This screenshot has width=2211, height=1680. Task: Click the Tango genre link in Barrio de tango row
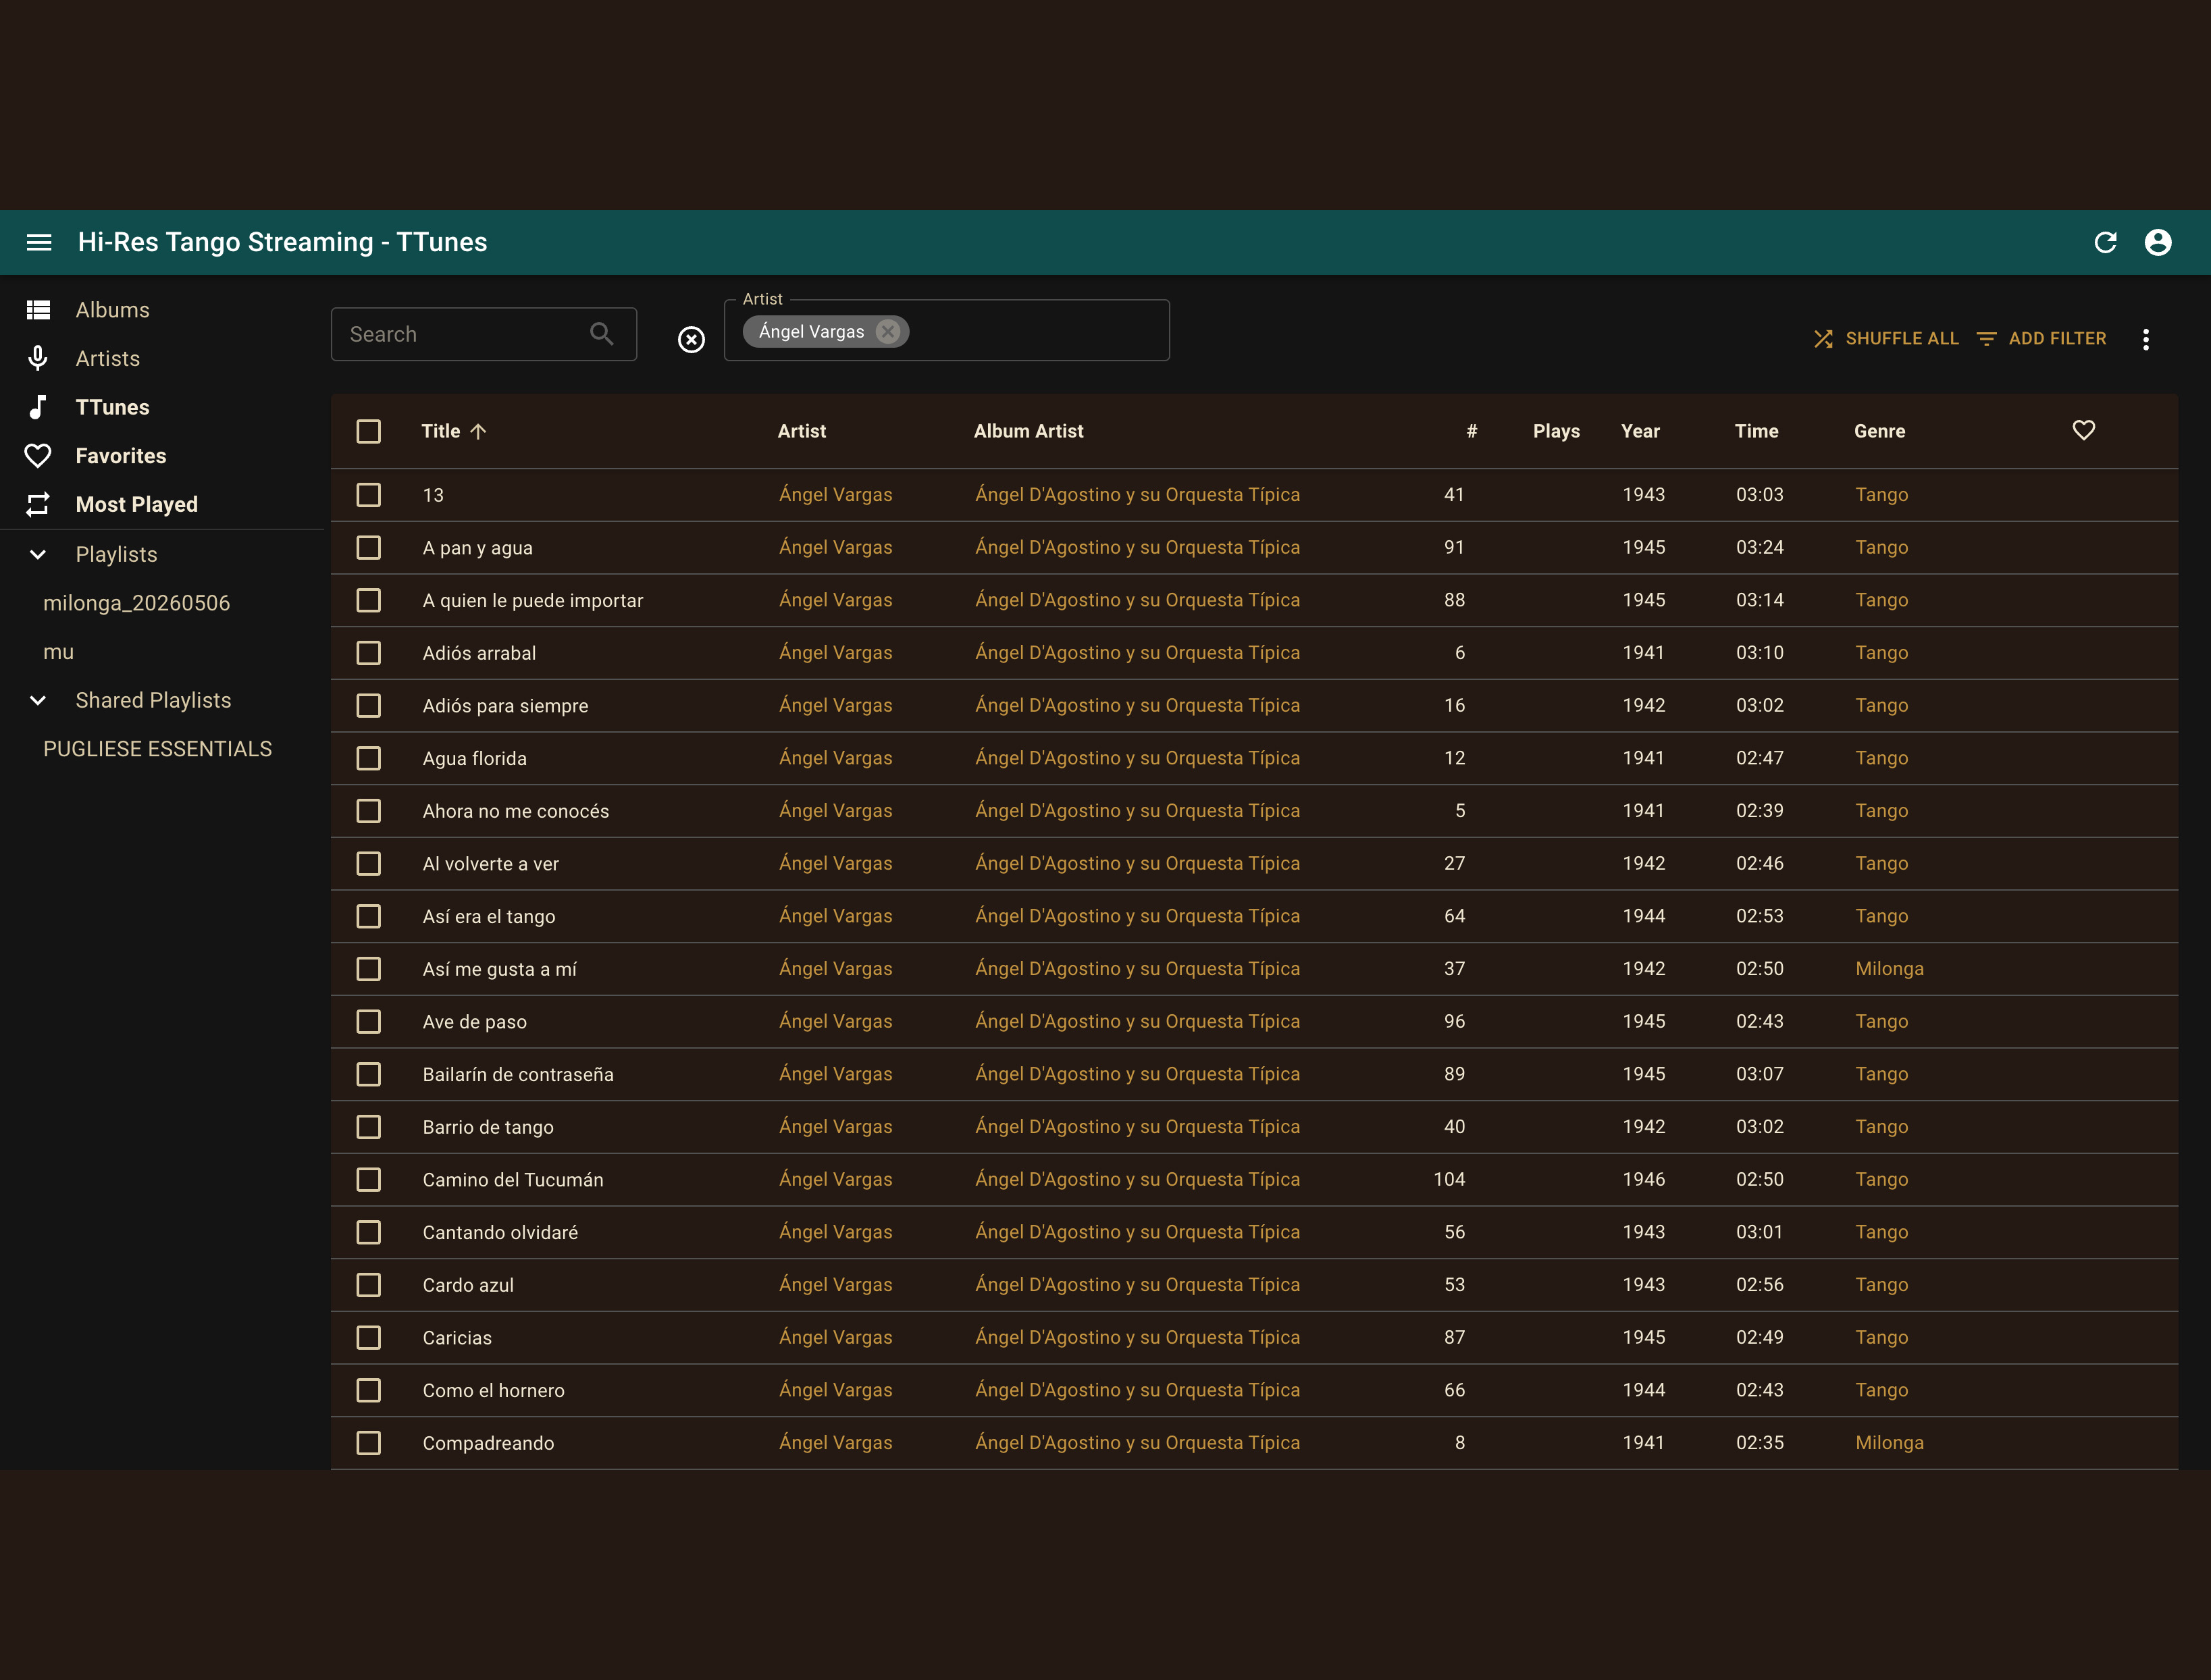(x=1882, y=1127)
